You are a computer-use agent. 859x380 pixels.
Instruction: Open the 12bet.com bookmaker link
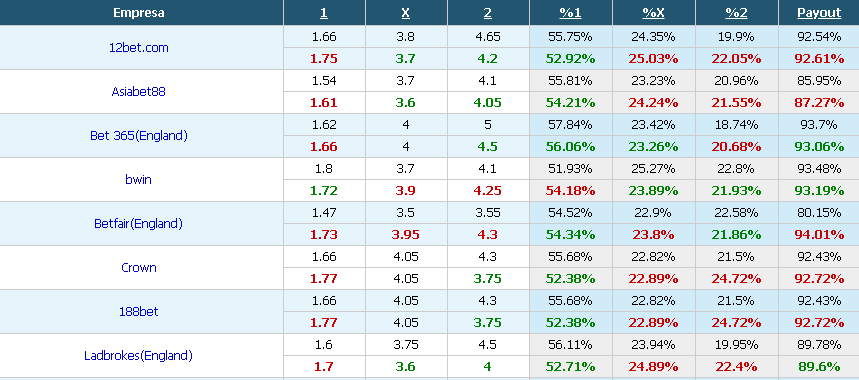(x=139, y=48)
